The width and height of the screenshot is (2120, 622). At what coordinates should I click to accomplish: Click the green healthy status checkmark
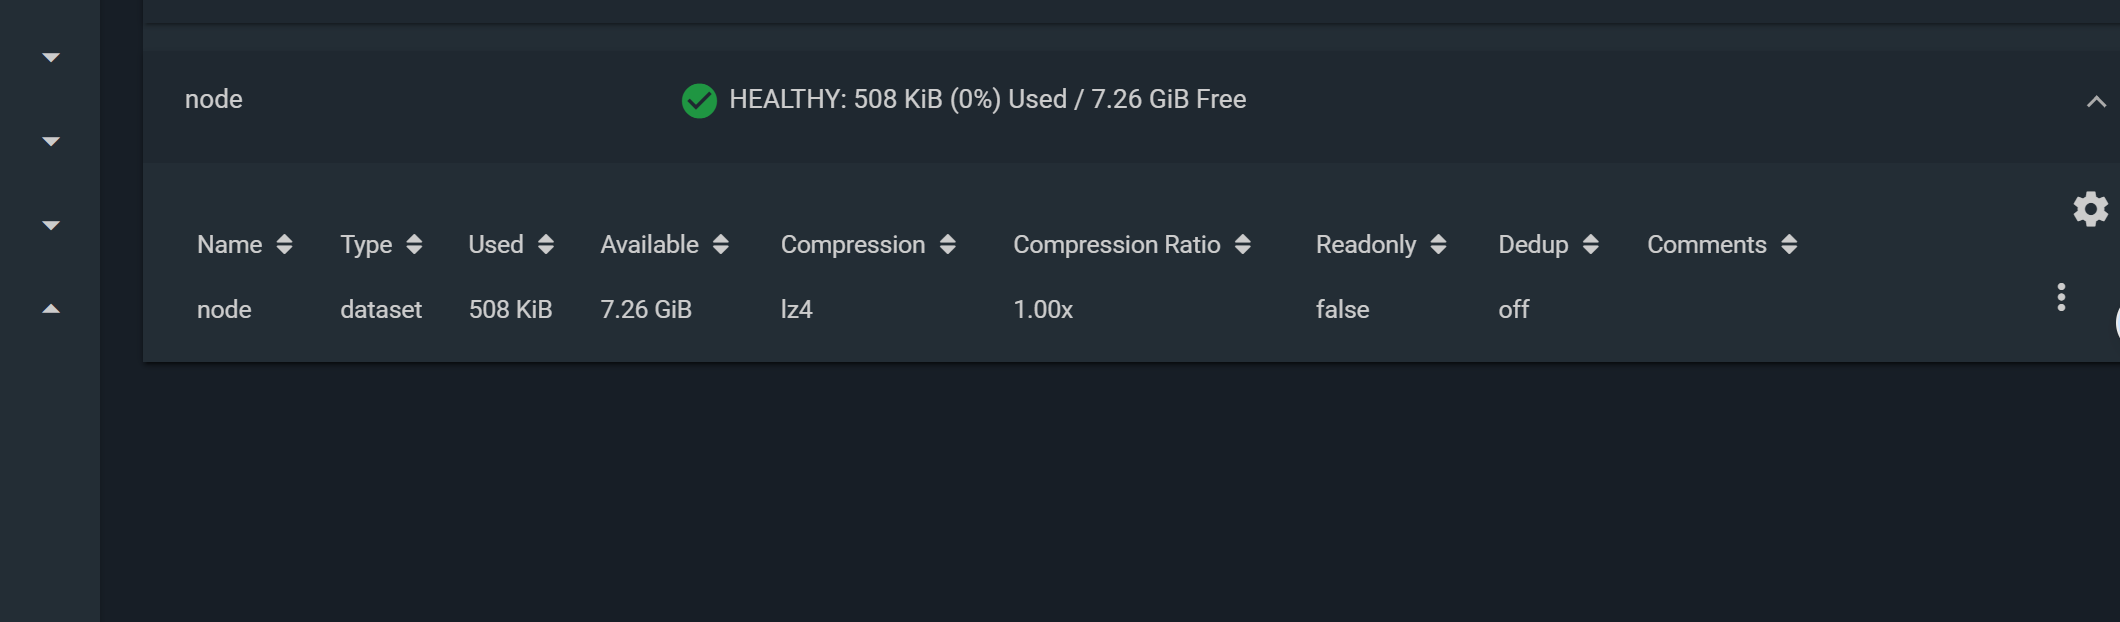[699, 100]
